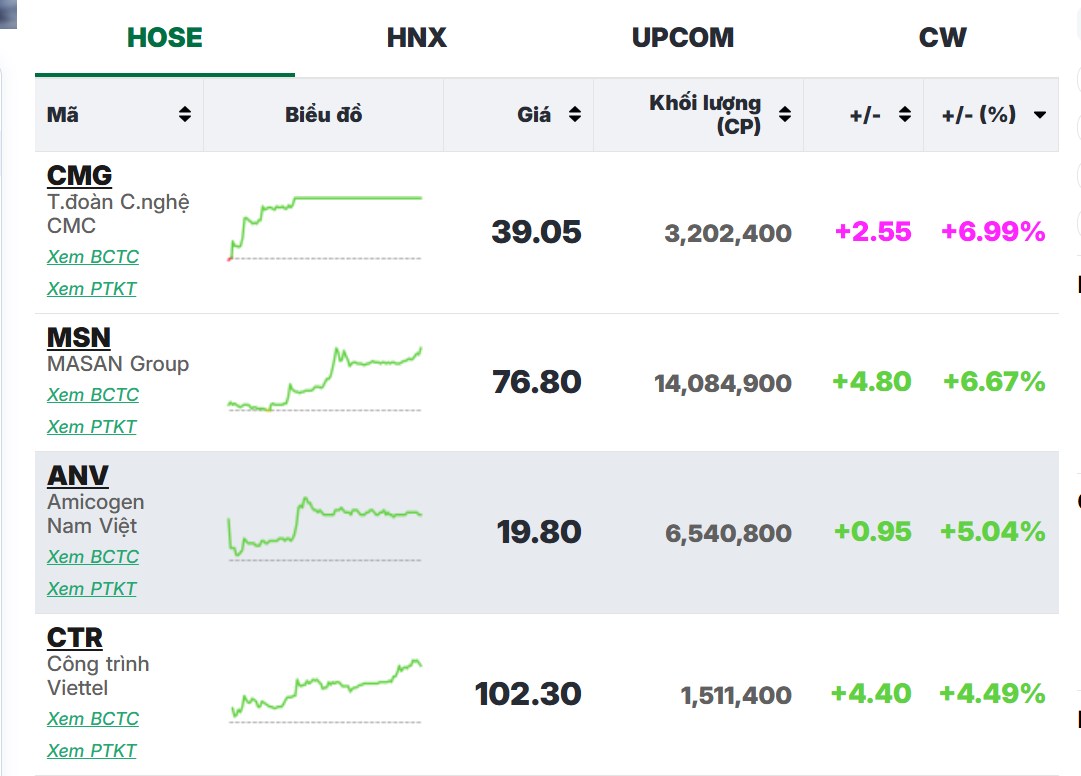The image size is (1081, 776).
Task: Select the HOSE tab
Action: click(x=165, y=38)
